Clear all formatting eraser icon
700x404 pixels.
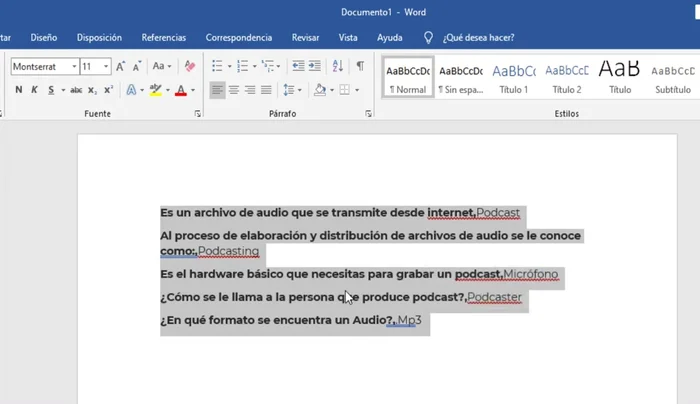tap(190, 67)
